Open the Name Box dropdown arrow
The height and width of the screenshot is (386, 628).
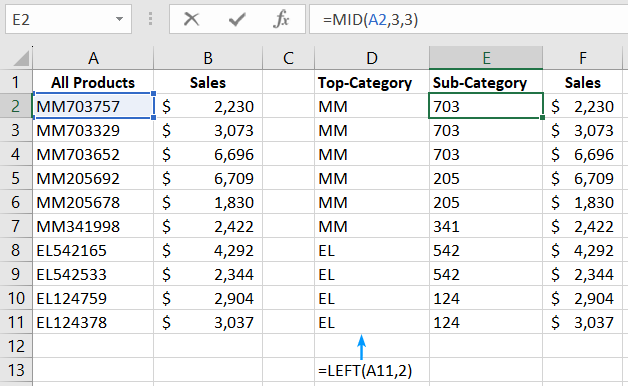tap(119, 19)
